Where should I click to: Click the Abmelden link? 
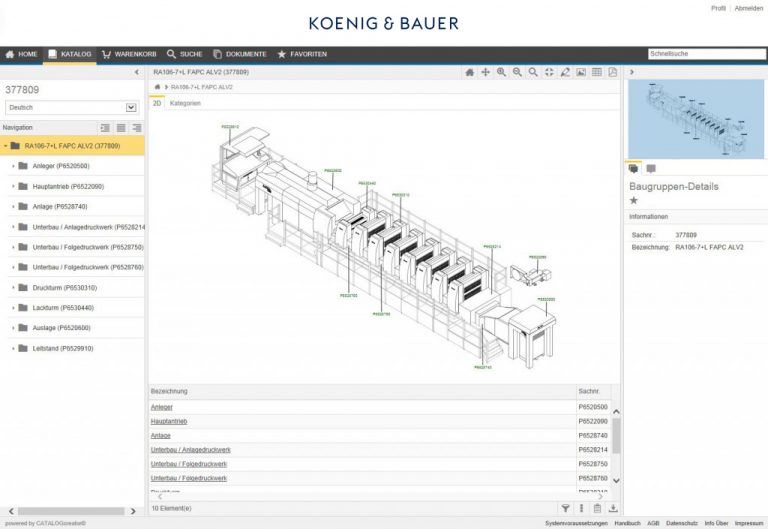point(748,8)
